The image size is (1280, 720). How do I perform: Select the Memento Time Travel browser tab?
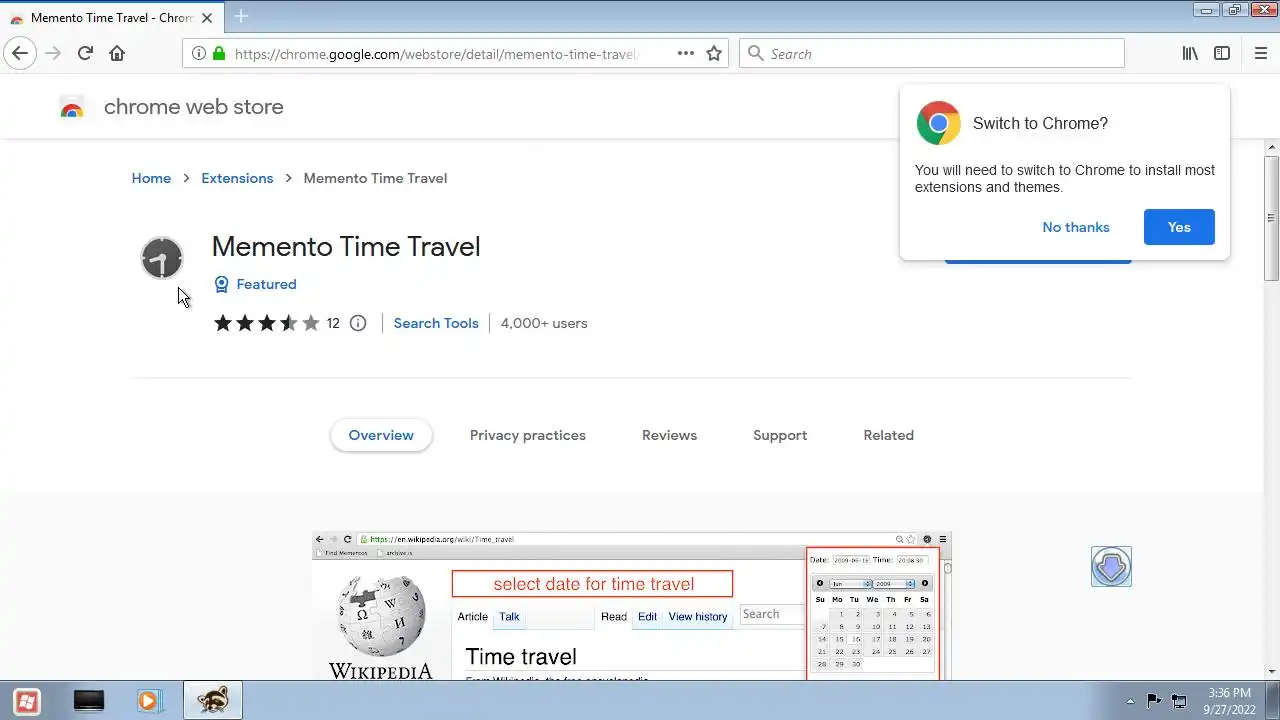coord(110,17)
